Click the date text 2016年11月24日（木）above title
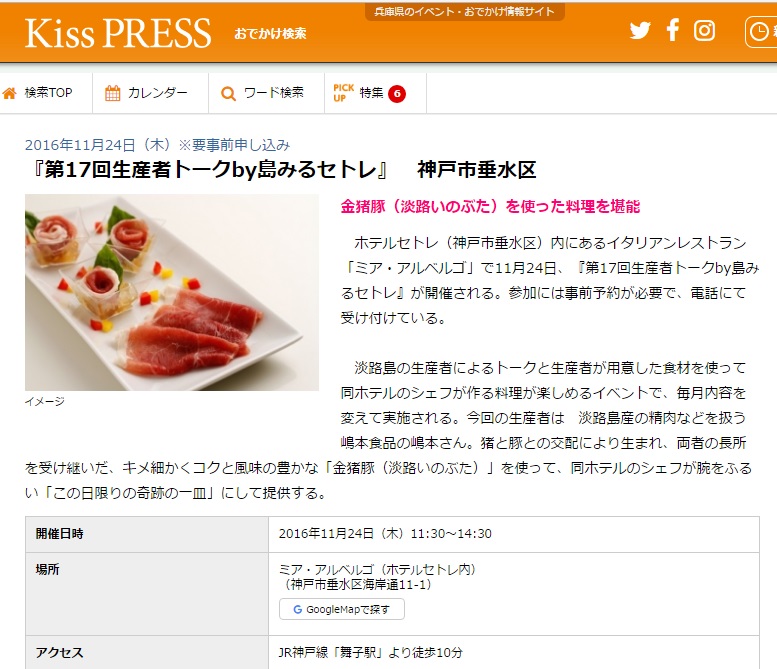The height and width of the screenshot is (669, 777). (98, 145)
